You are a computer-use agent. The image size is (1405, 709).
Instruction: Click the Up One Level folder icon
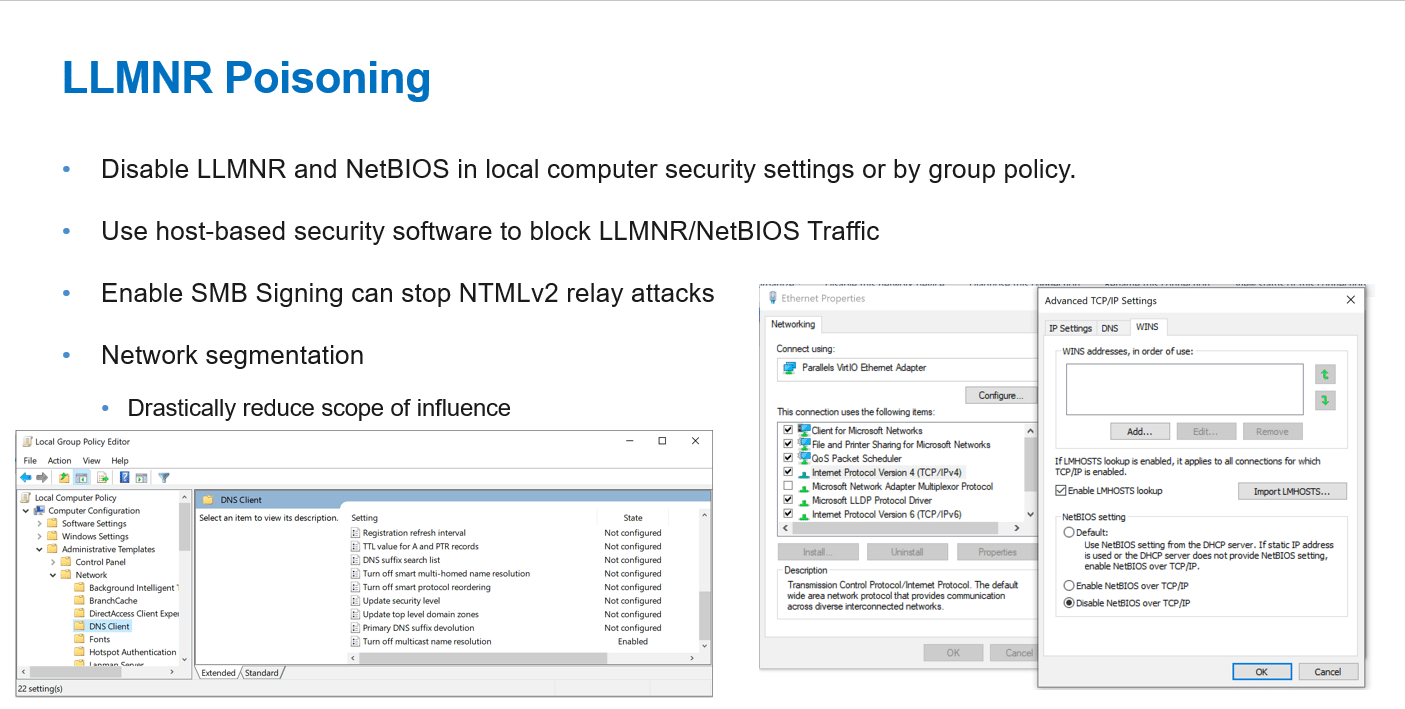point(64,478)
